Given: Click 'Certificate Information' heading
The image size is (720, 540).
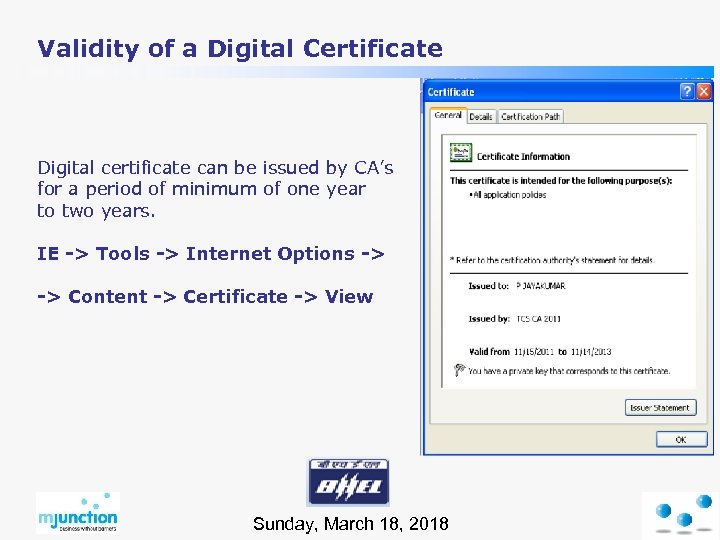Looking at the screenshot, I should click(x=523, y=157).
